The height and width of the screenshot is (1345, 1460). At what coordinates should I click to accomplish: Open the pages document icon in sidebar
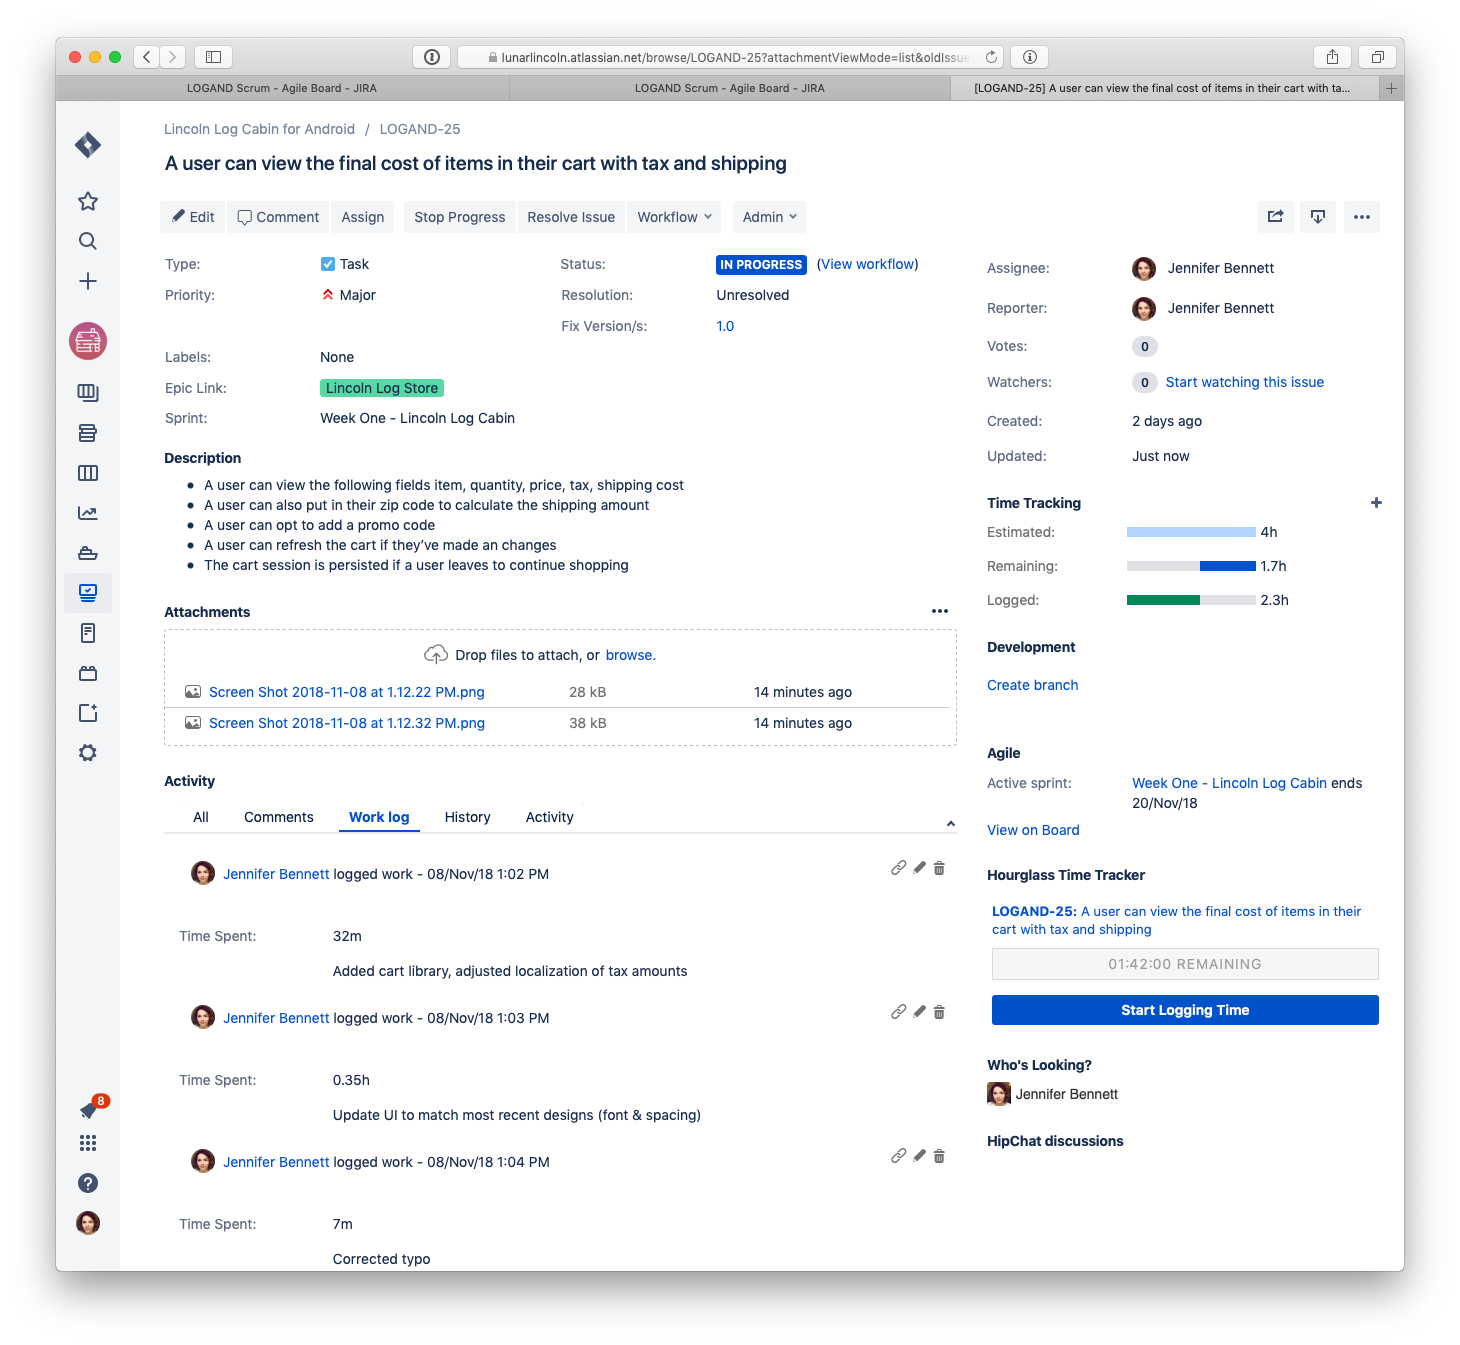(x=88, y=633)
